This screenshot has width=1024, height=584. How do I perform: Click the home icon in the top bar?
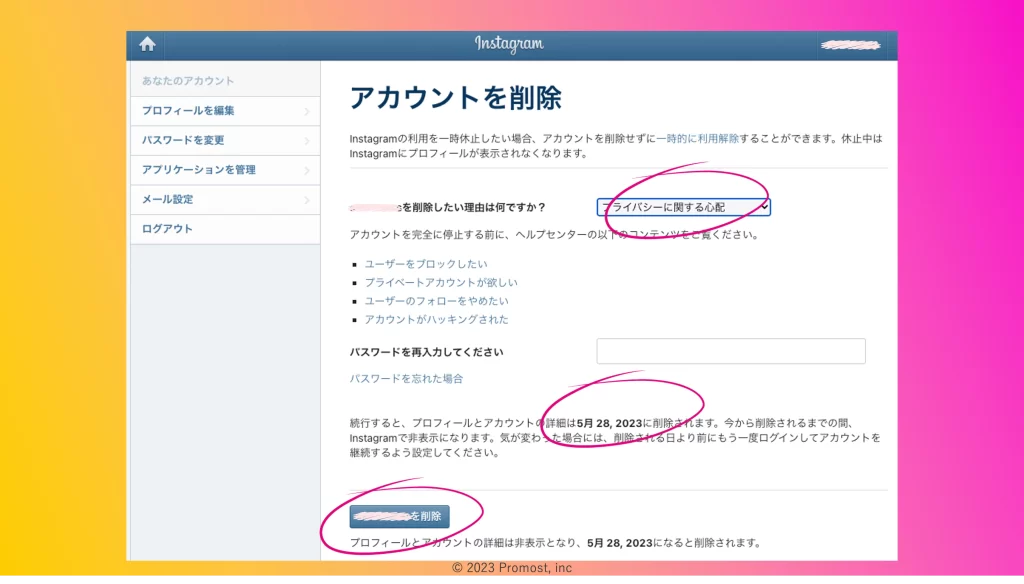point(147,44)
